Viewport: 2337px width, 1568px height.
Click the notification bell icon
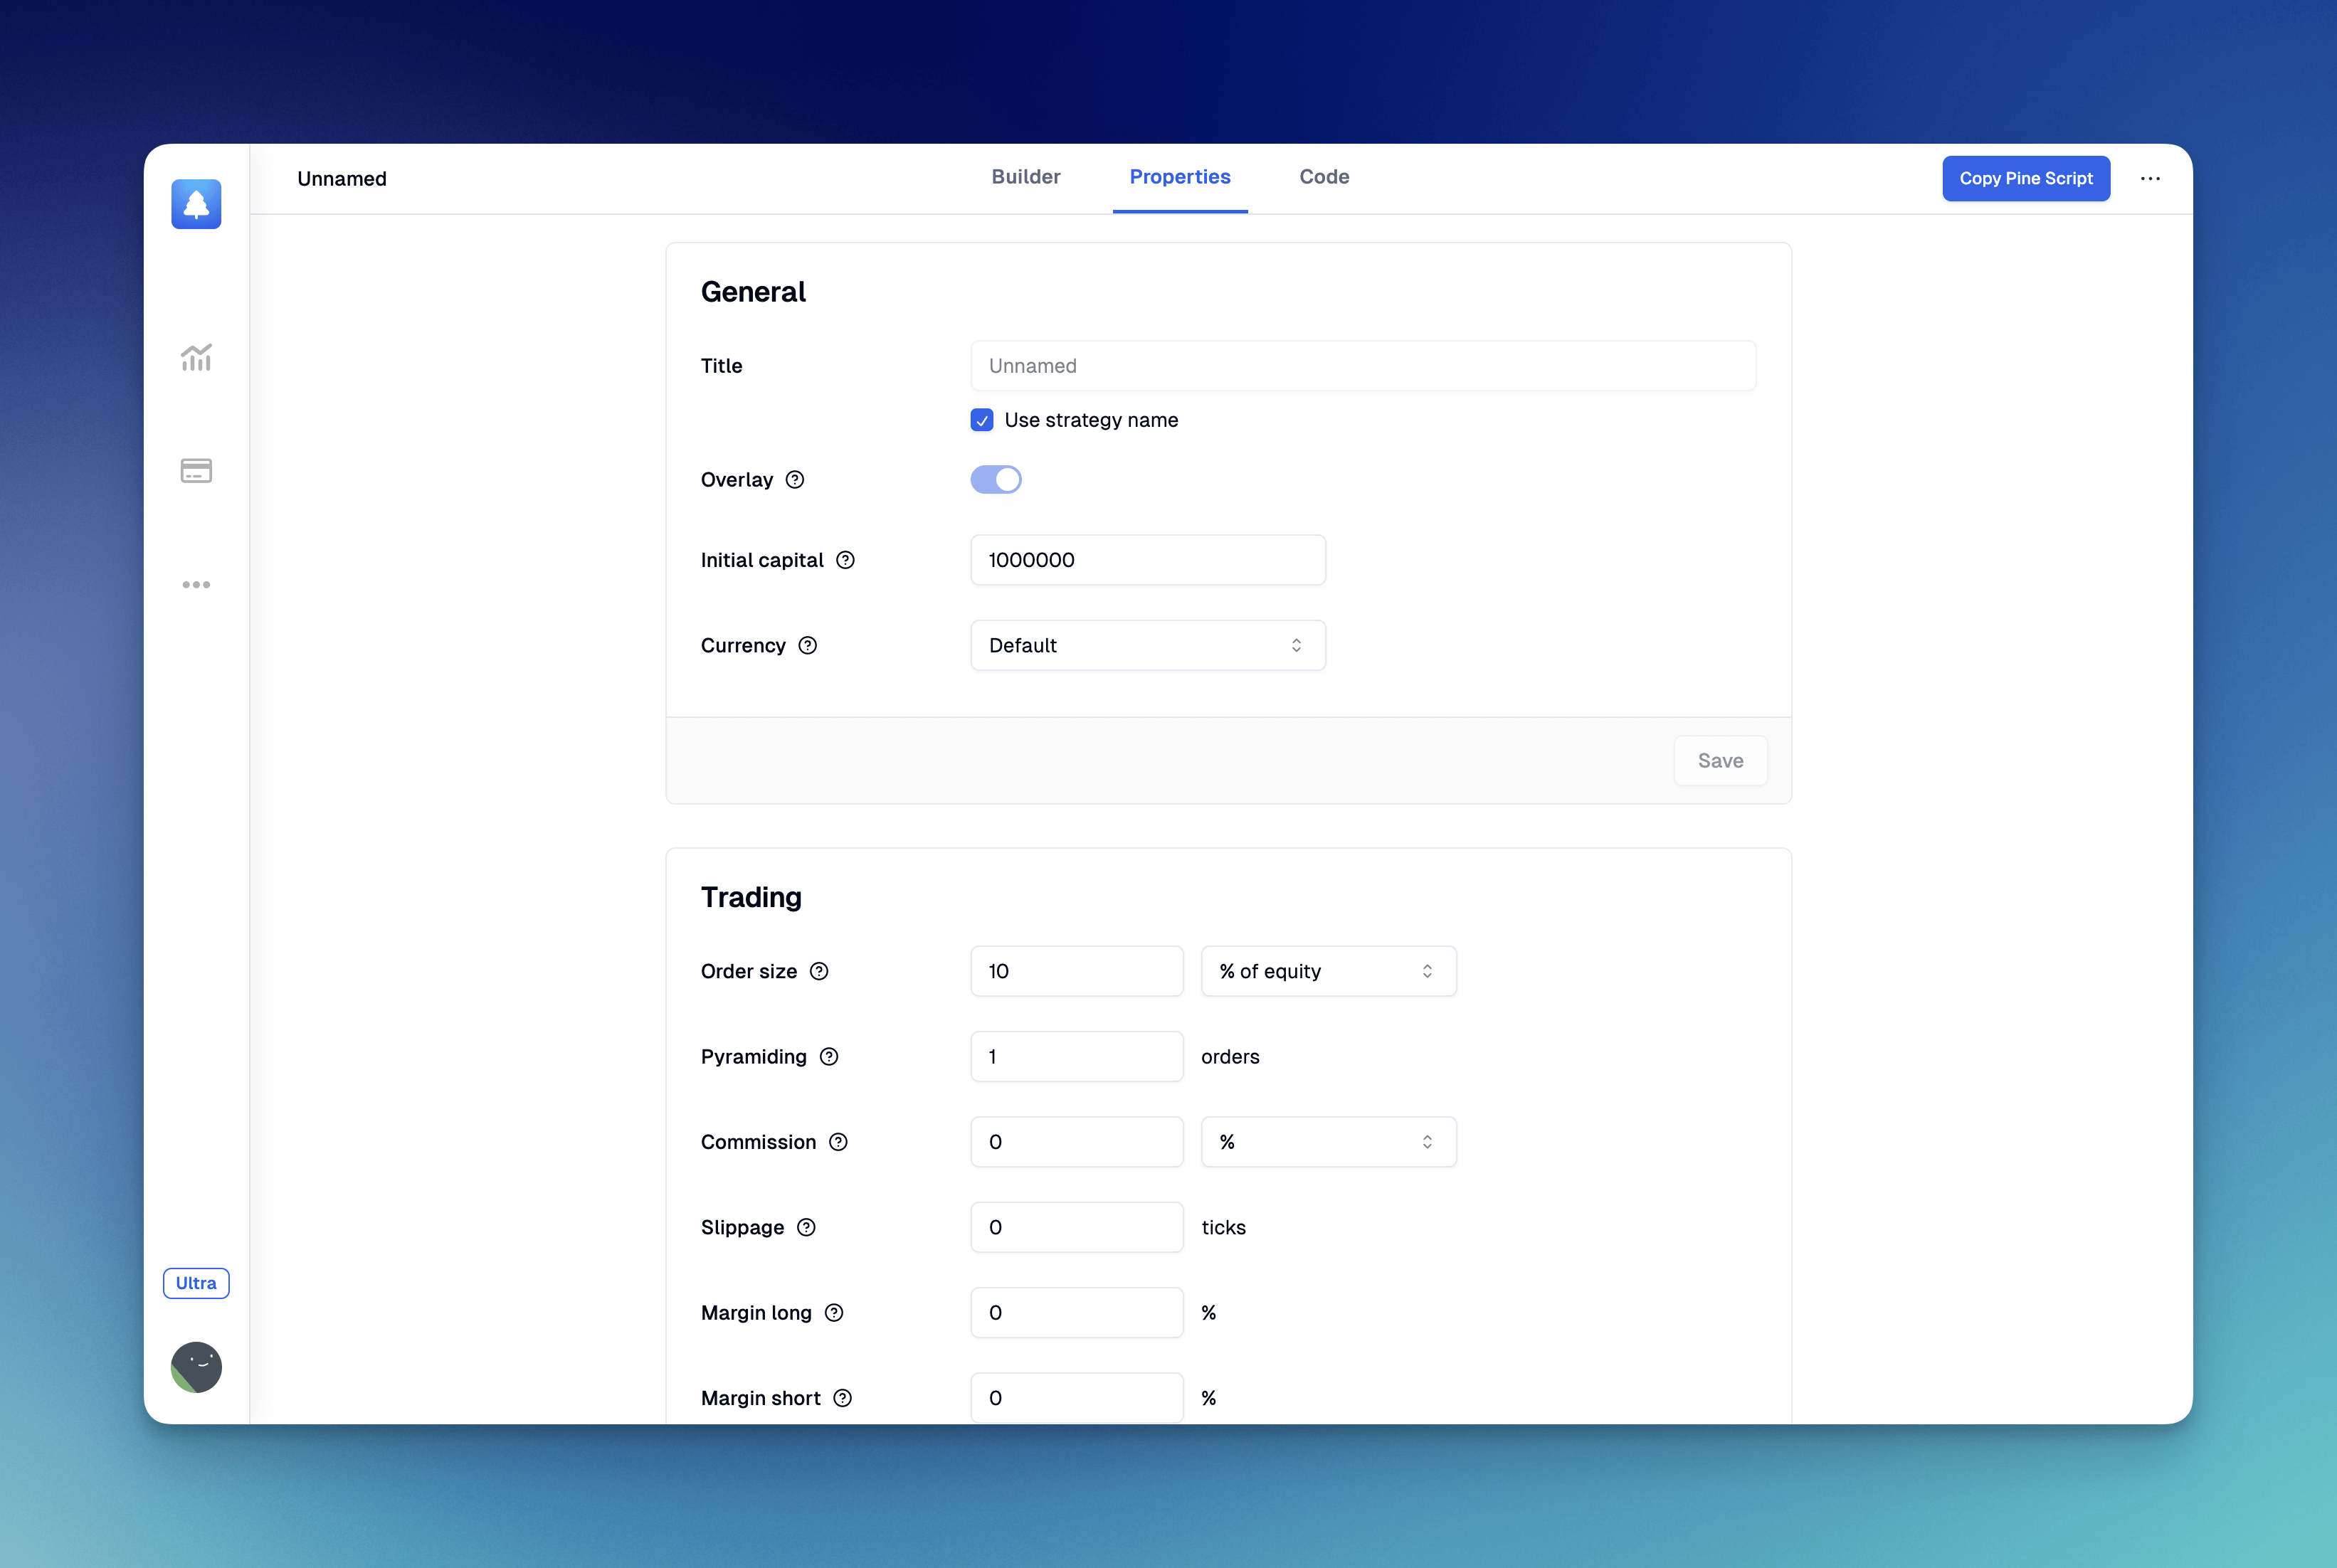click(x=196, y=205)
